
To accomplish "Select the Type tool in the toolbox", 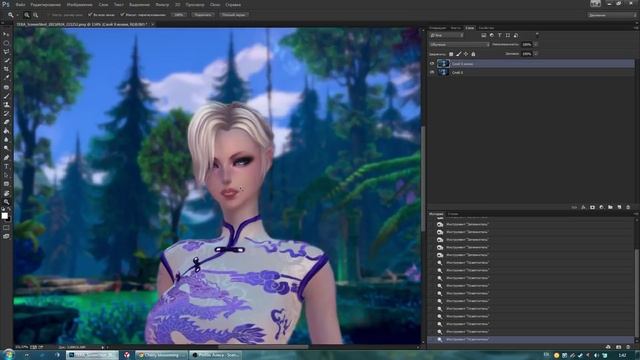I will click(6, 167).
